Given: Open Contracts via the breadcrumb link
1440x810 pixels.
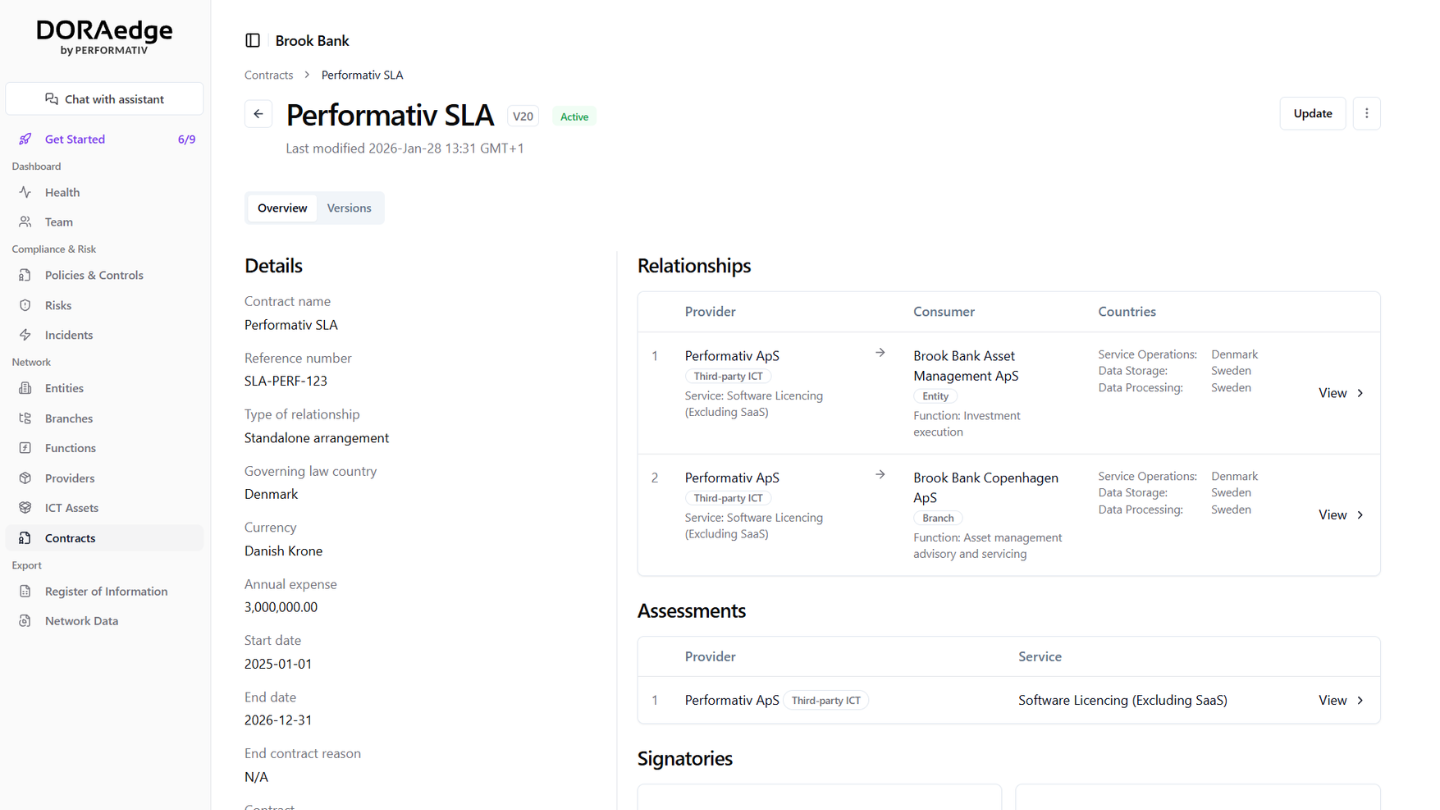Looking at the screenshot, I should 268,74.
